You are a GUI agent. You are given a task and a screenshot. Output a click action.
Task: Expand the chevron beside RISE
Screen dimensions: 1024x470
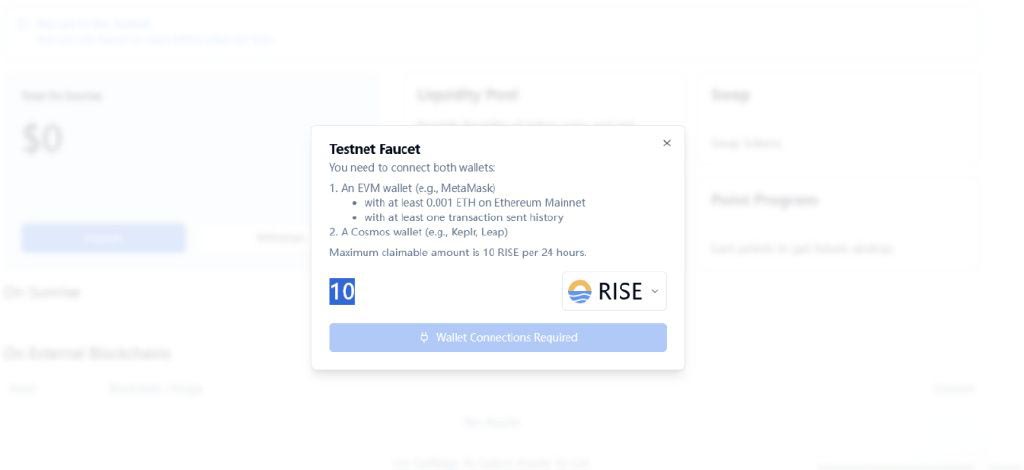point(654,291)
